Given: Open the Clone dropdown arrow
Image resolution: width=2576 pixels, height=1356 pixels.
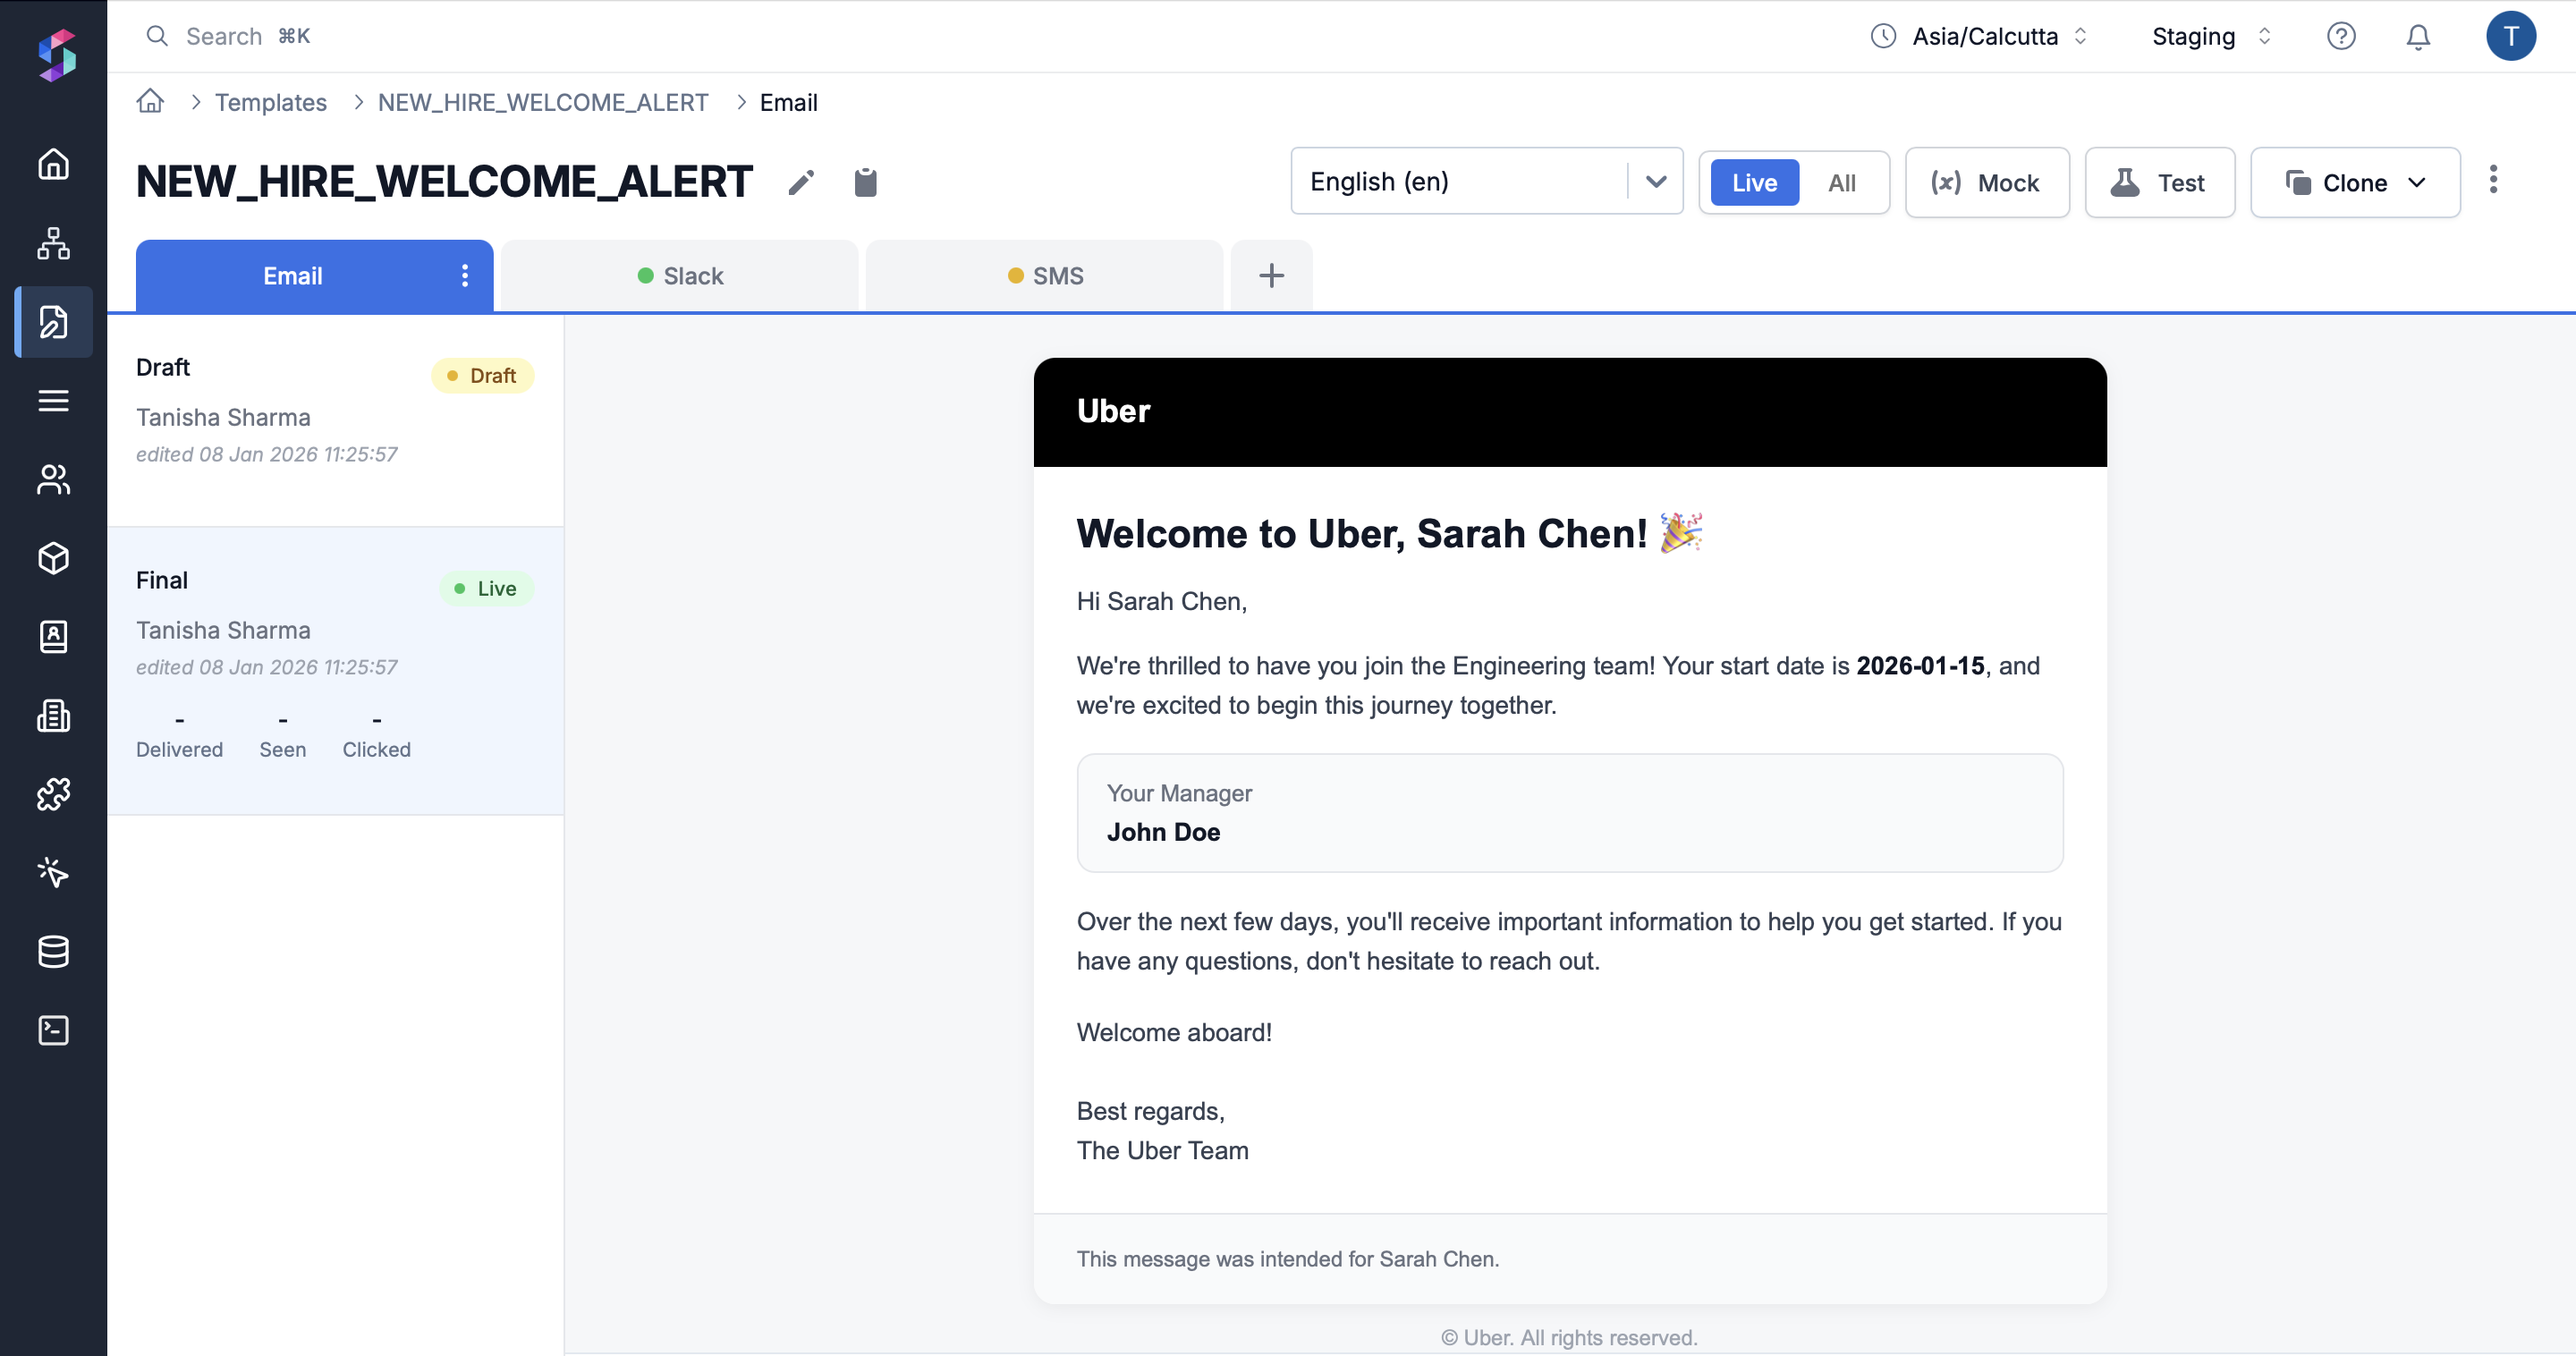Looking at the screenshot, I should pyautogui.click(x=2419, y=182).
